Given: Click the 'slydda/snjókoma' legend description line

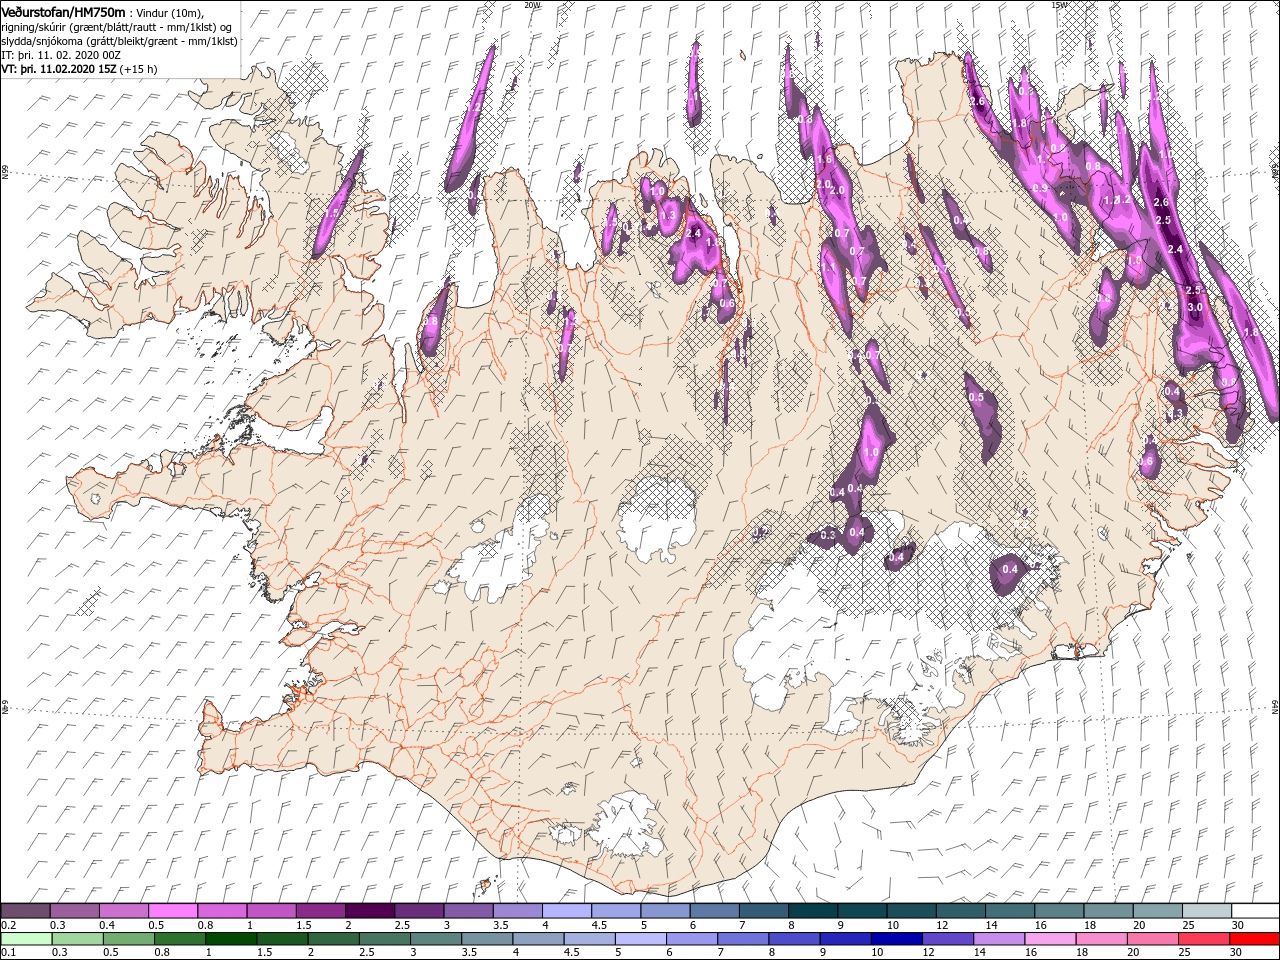Looking at the screenshot, I should (x=118, y=42).
